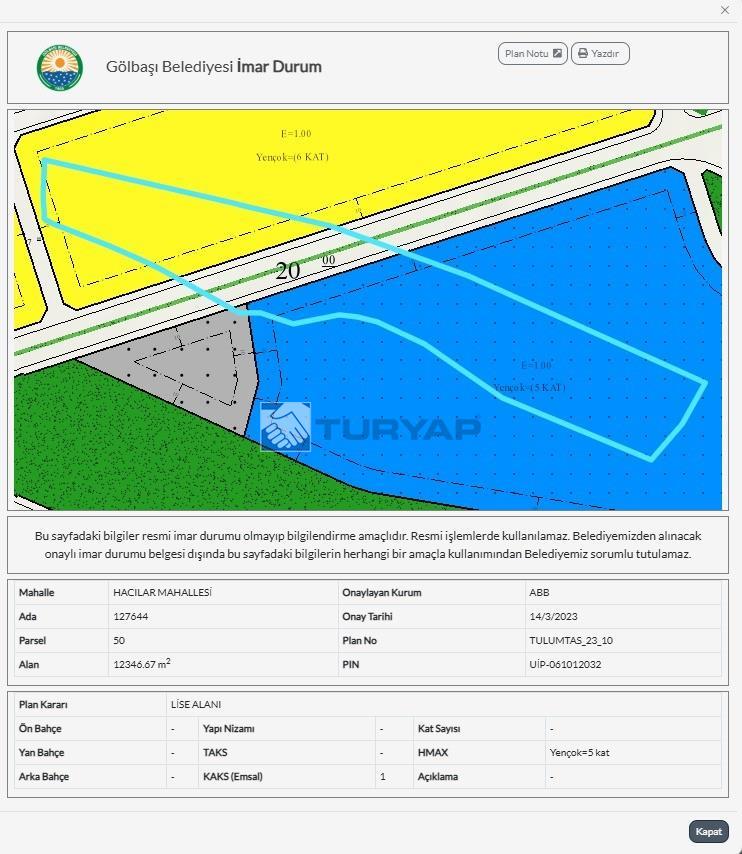Click the Kapat button
This screenshot has height=854, width=742.
click(708, 832)
